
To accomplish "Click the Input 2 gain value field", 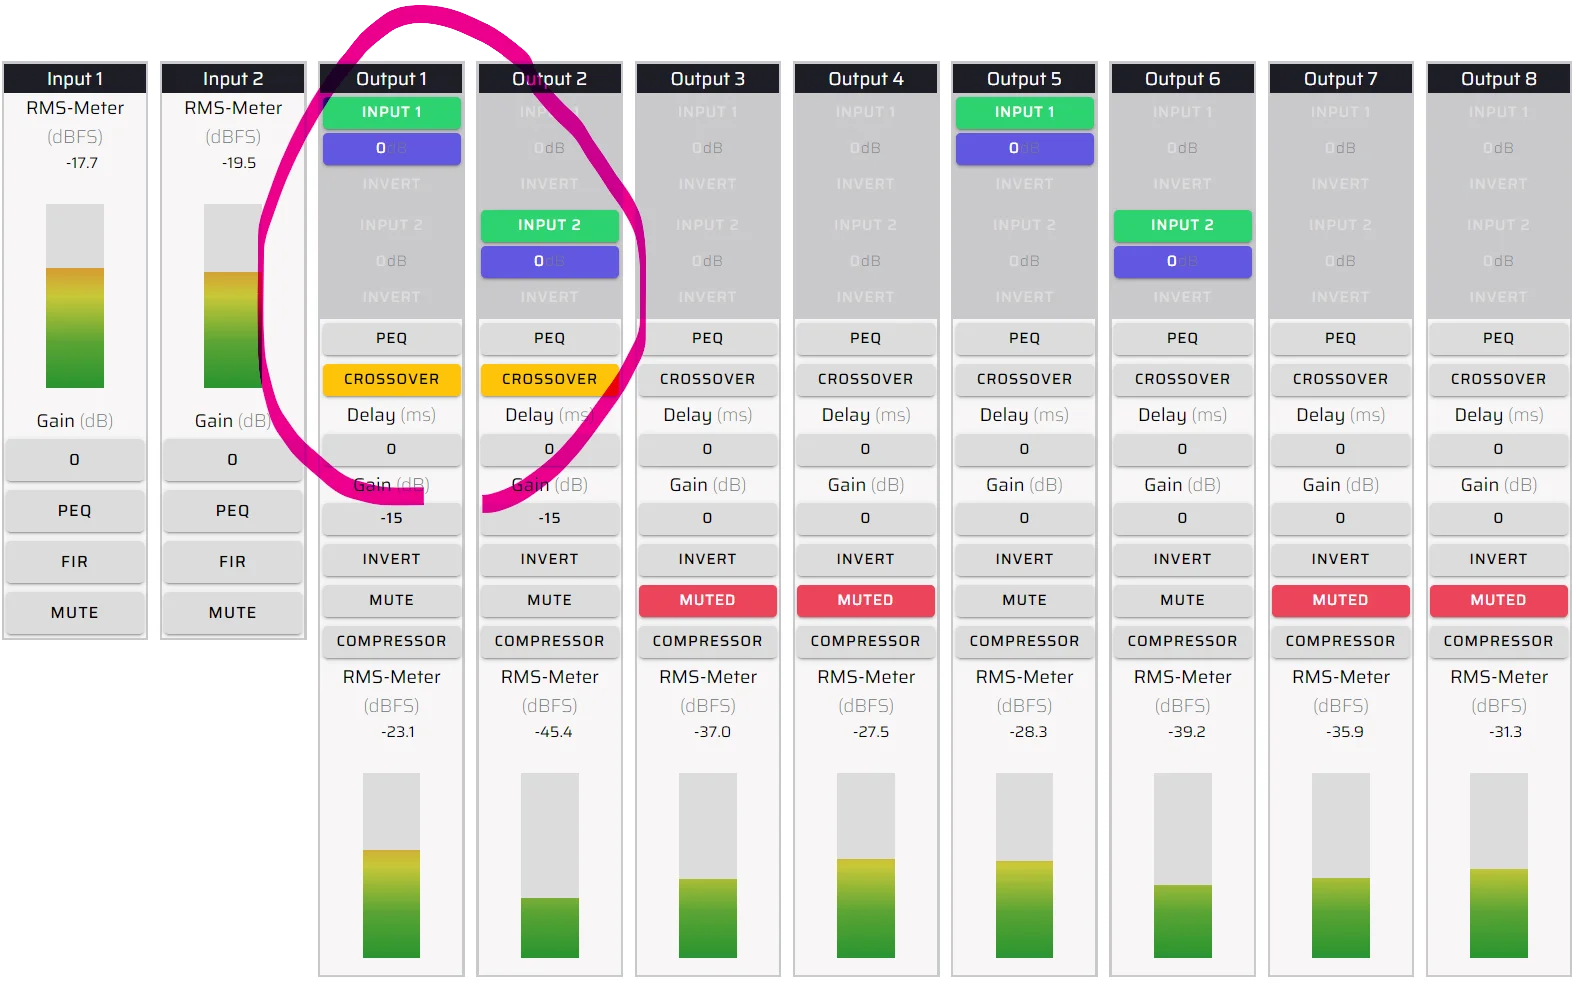I will [232, 459].
